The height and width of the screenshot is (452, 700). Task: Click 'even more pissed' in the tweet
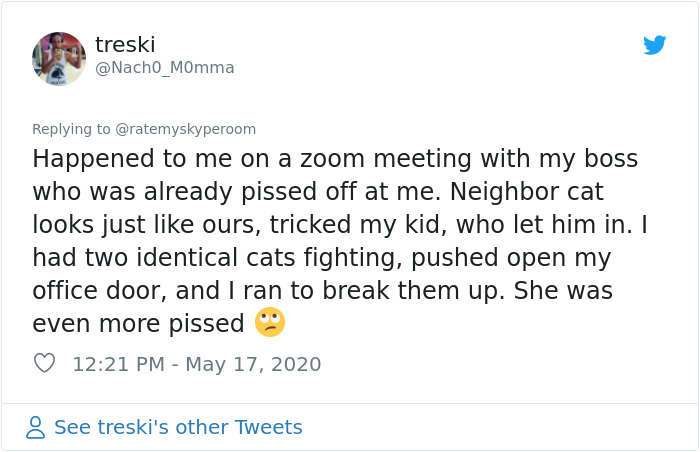[x=138, y=324]
